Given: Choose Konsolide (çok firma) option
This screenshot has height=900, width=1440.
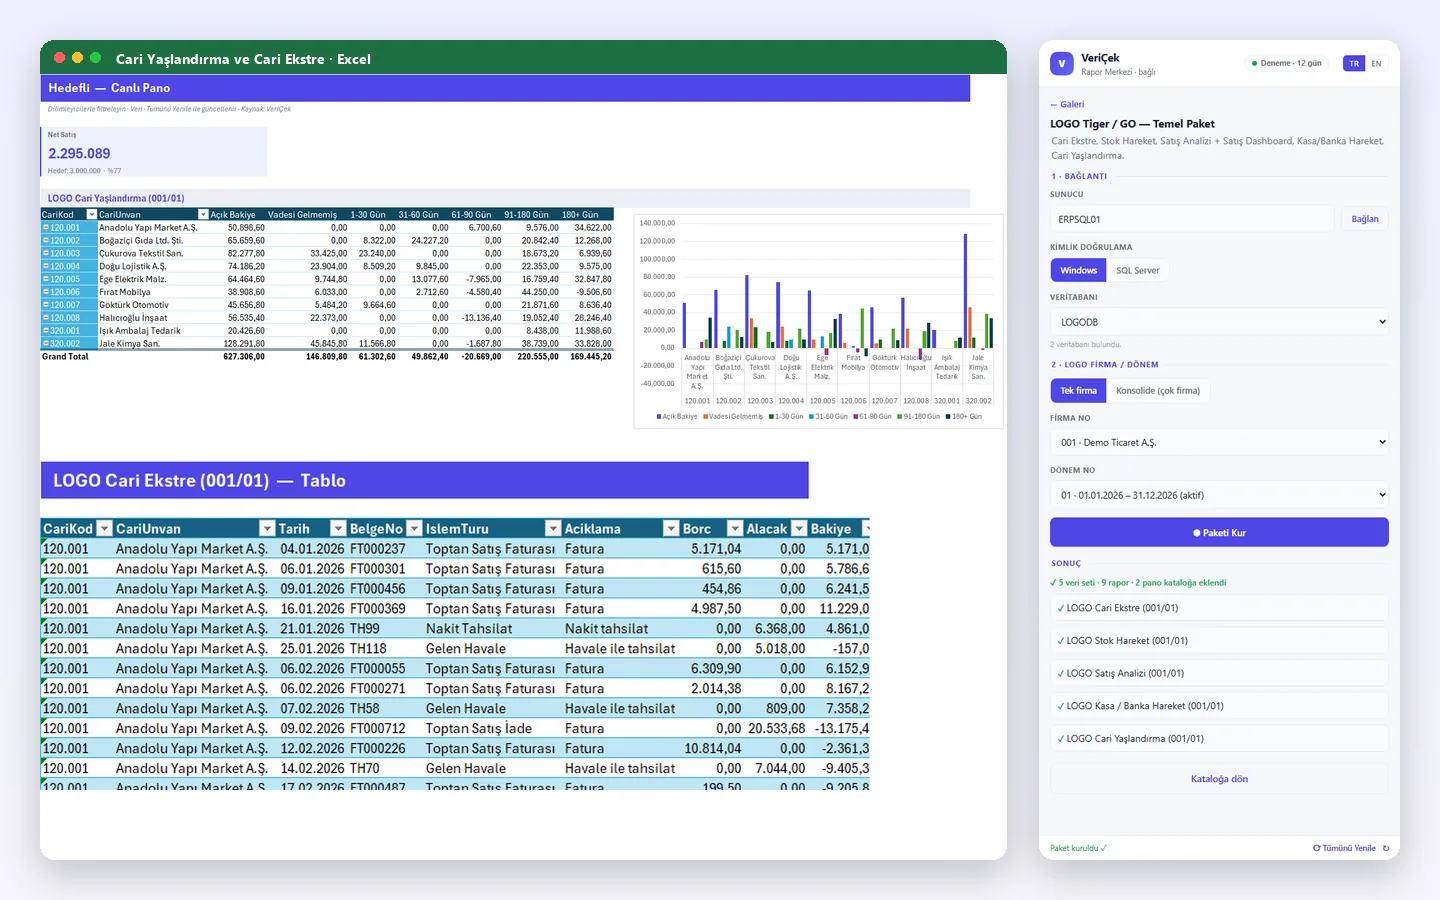Looking at the screenshot, I should click(x=1158, y=391).
